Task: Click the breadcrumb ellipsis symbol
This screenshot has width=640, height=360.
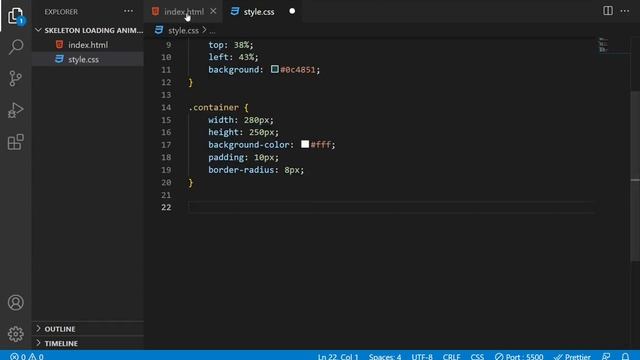Action: 212,31
